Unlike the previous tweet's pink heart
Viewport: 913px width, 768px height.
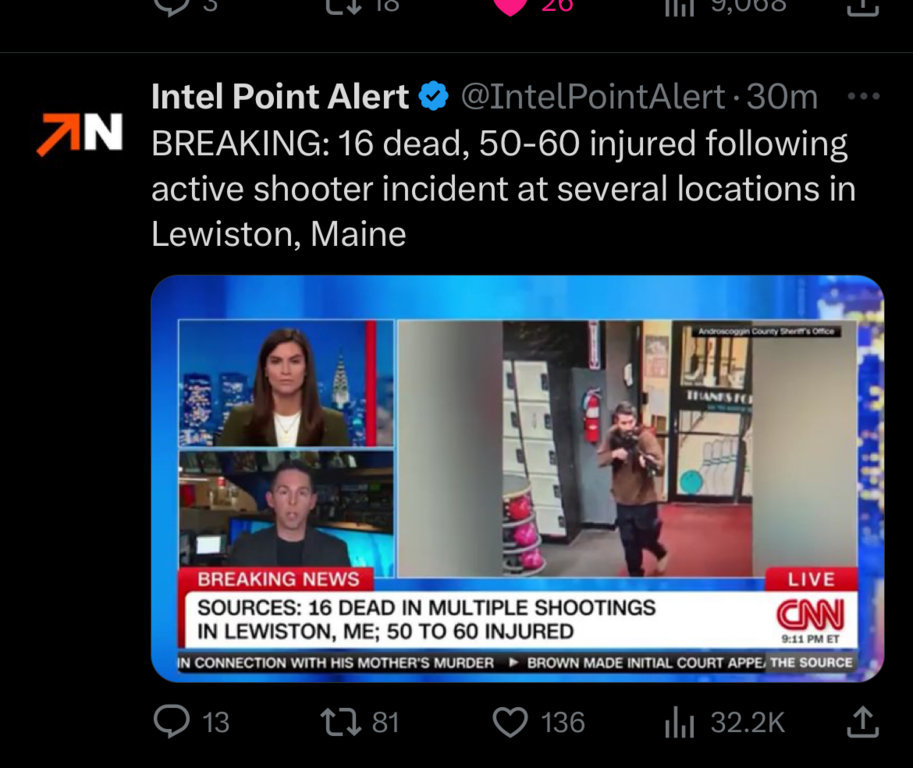coord(510,6)
